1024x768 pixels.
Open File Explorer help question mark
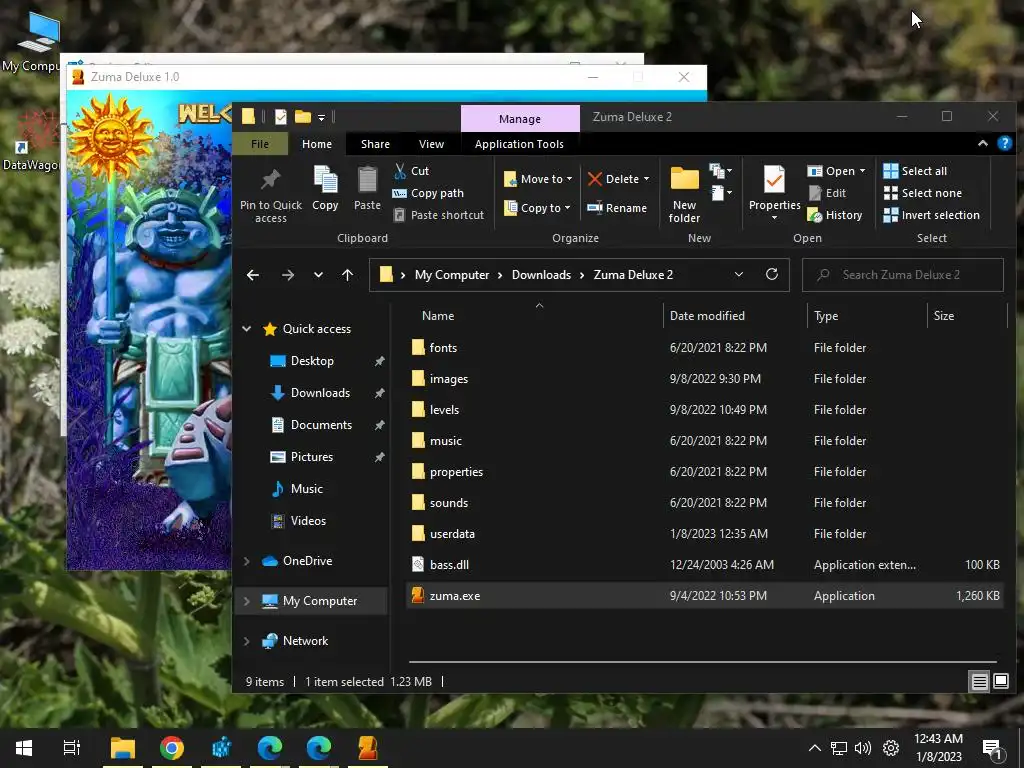[1004, 144]
